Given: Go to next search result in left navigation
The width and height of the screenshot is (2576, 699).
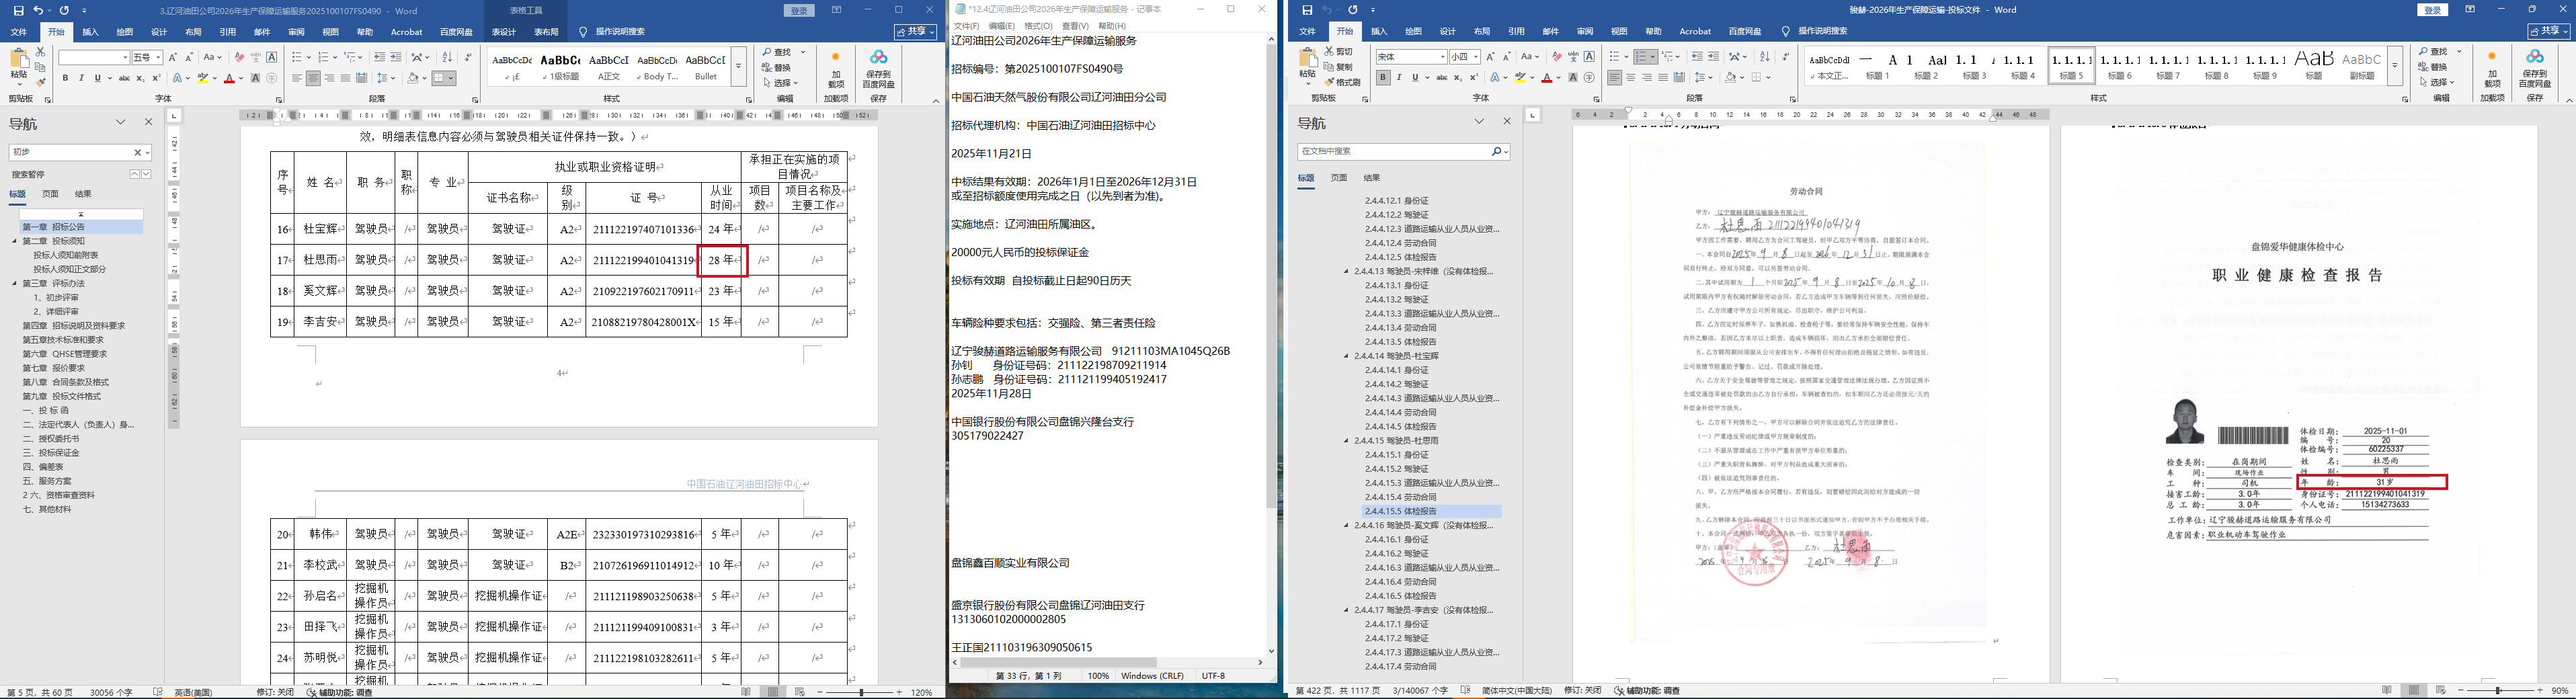Looking at the screenshot, I should [x=146, y=174].
